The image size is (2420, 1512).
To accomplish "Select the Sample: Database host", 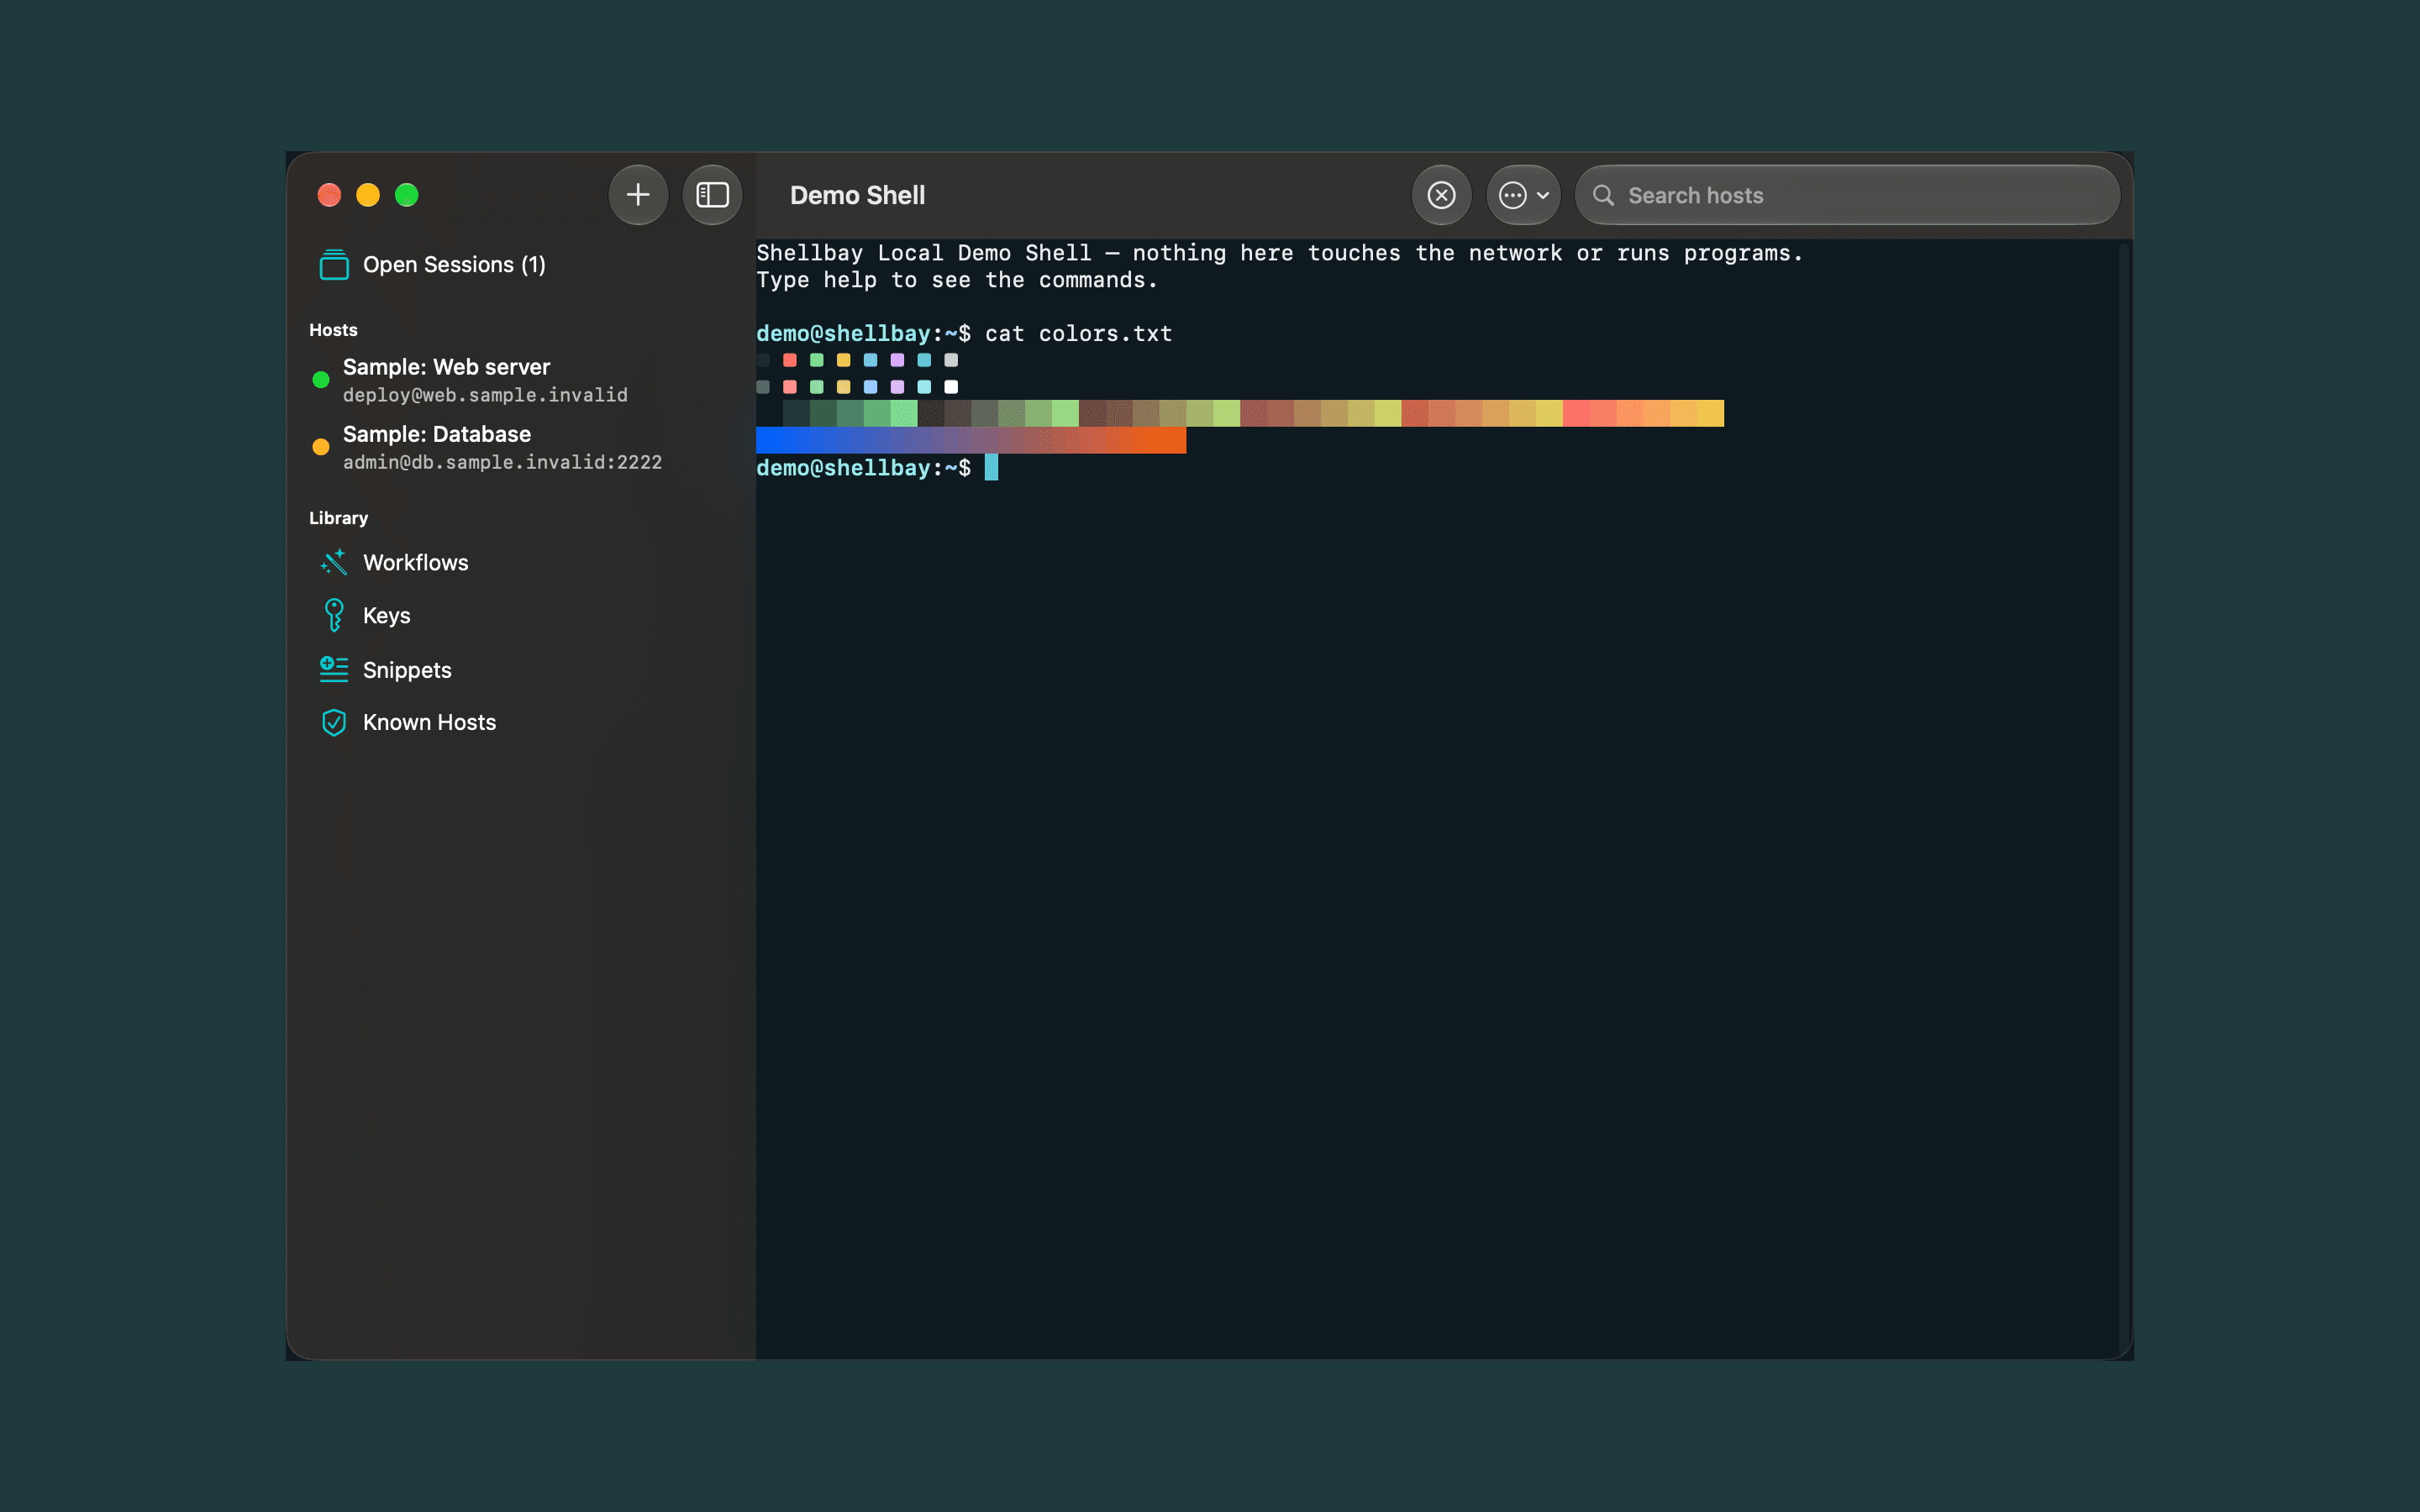I will 520,447.
